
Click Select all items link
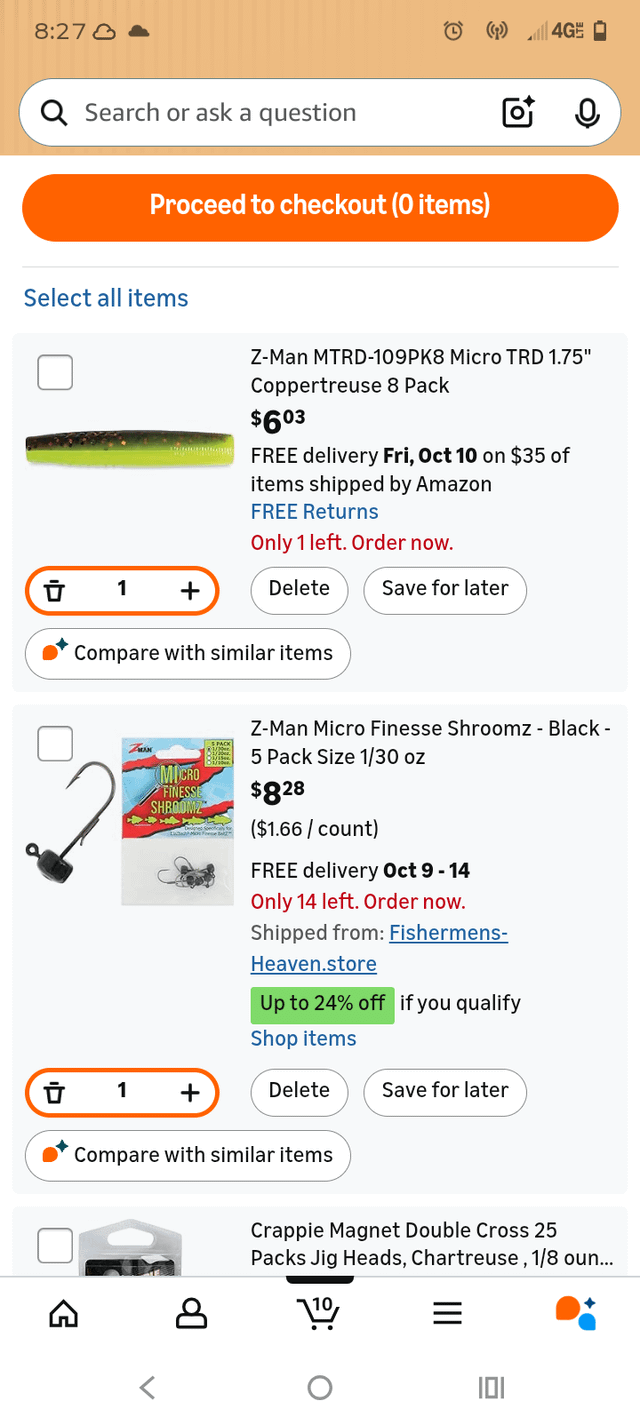[106, 298]
